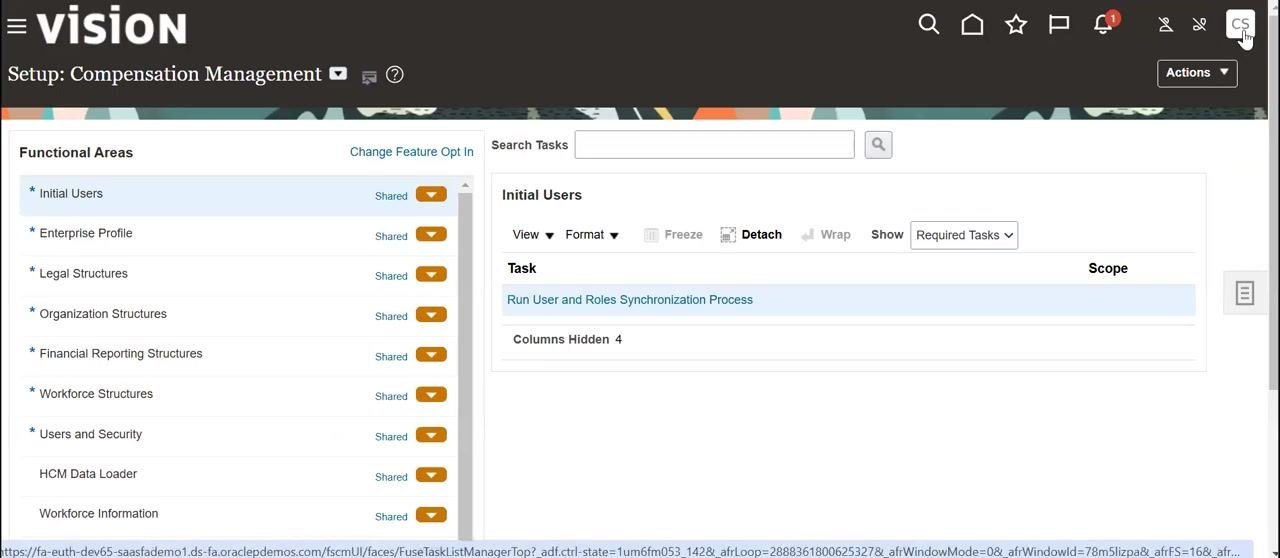Open the Format menu
This screenshot has width=1280, height=558.
coord(592,234)
